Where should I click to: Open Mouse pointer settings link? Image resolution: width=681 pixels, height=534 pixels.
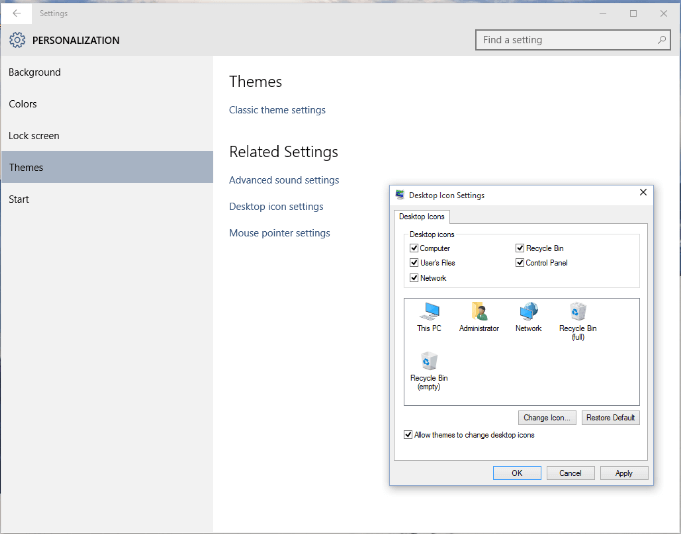click(x=280, y=233)
